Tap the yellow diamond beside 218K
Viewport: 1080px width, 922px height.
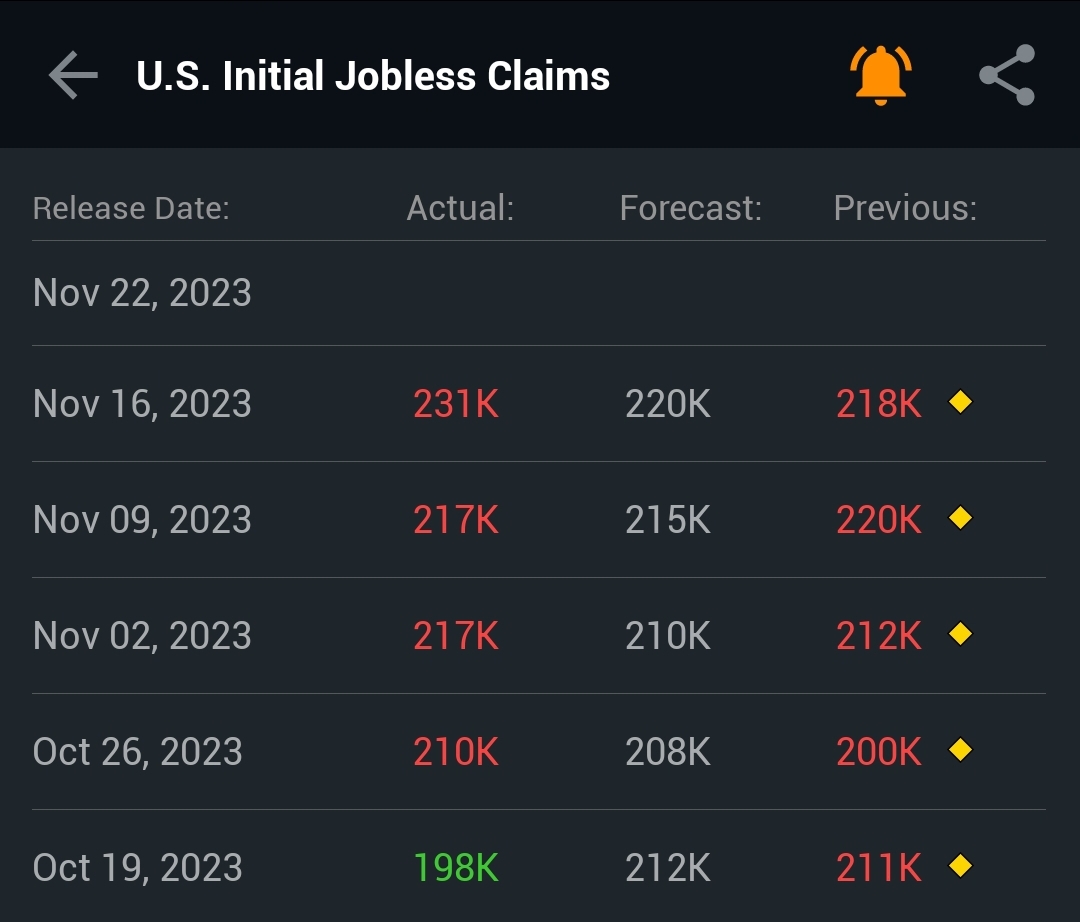tap(960, 401)
